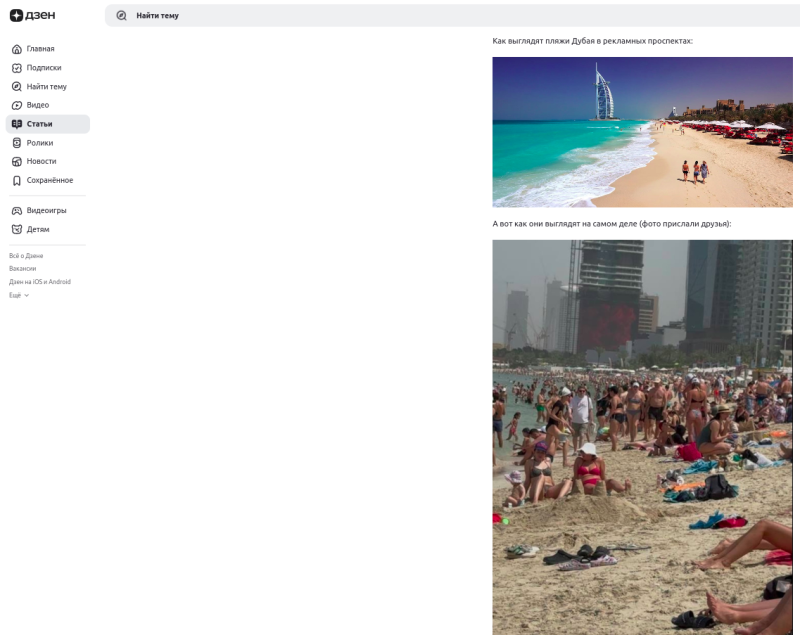This screenshot has width=800, height=635.
Task: Click the Сохранённое bookmark icon
Action: 17,181
